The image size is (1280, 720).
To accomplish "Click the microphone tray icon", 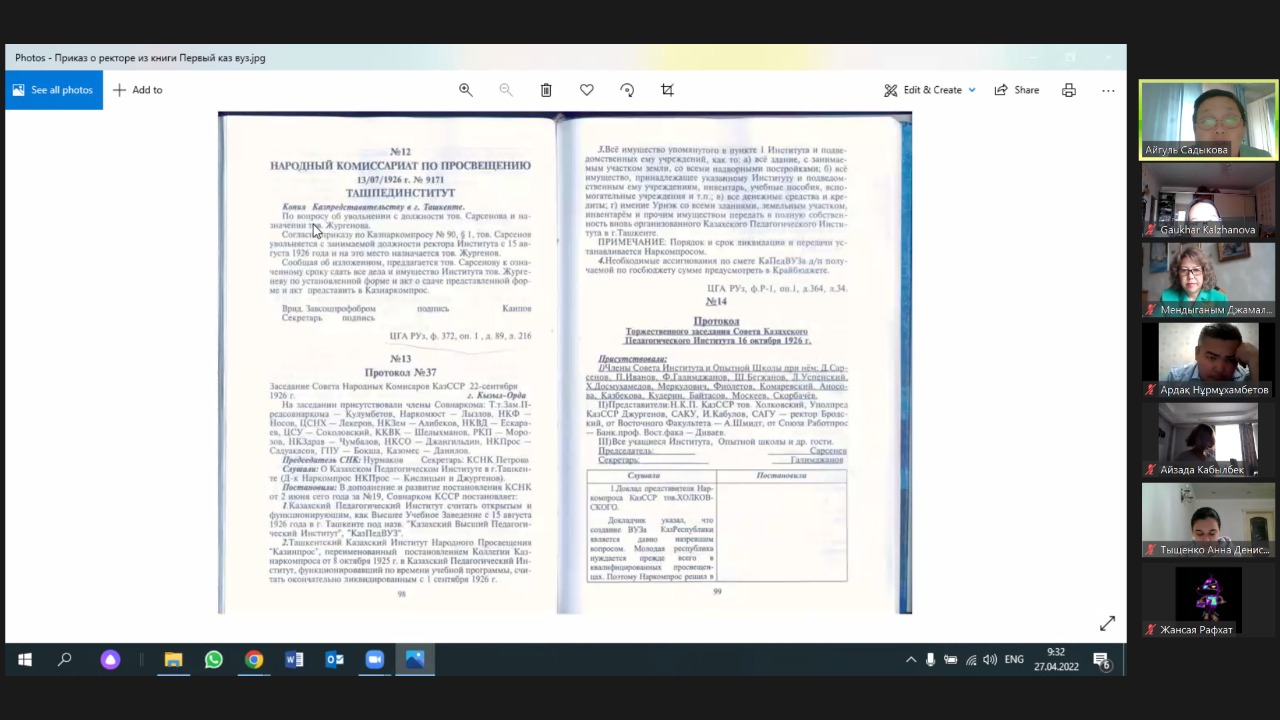I will (x=930, y=660).
